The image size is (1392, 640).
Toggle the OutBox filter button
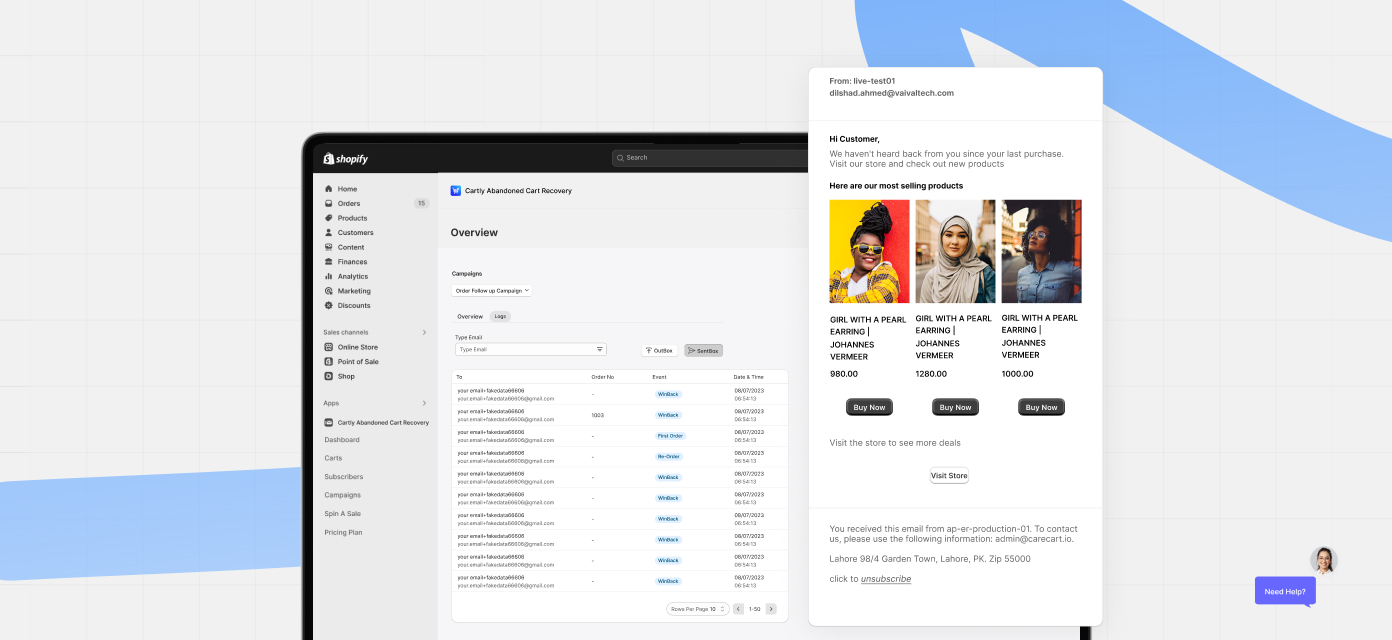click(660, 351)
